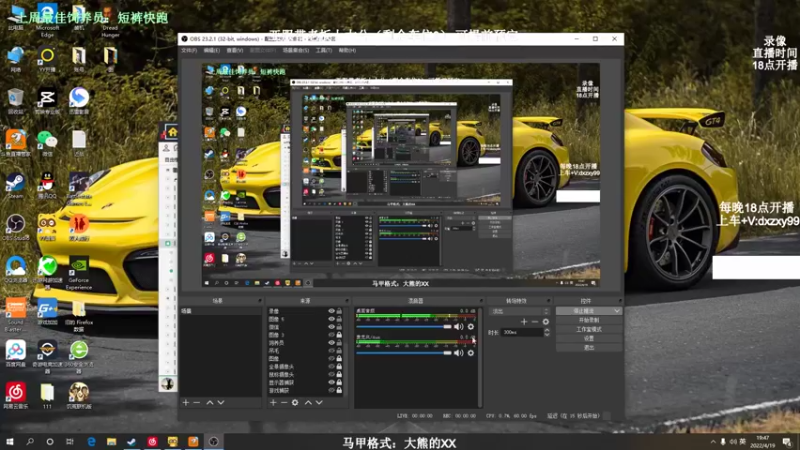
Task: Open the 帮助(H) menu in OBS
Action: pos(347,51)
